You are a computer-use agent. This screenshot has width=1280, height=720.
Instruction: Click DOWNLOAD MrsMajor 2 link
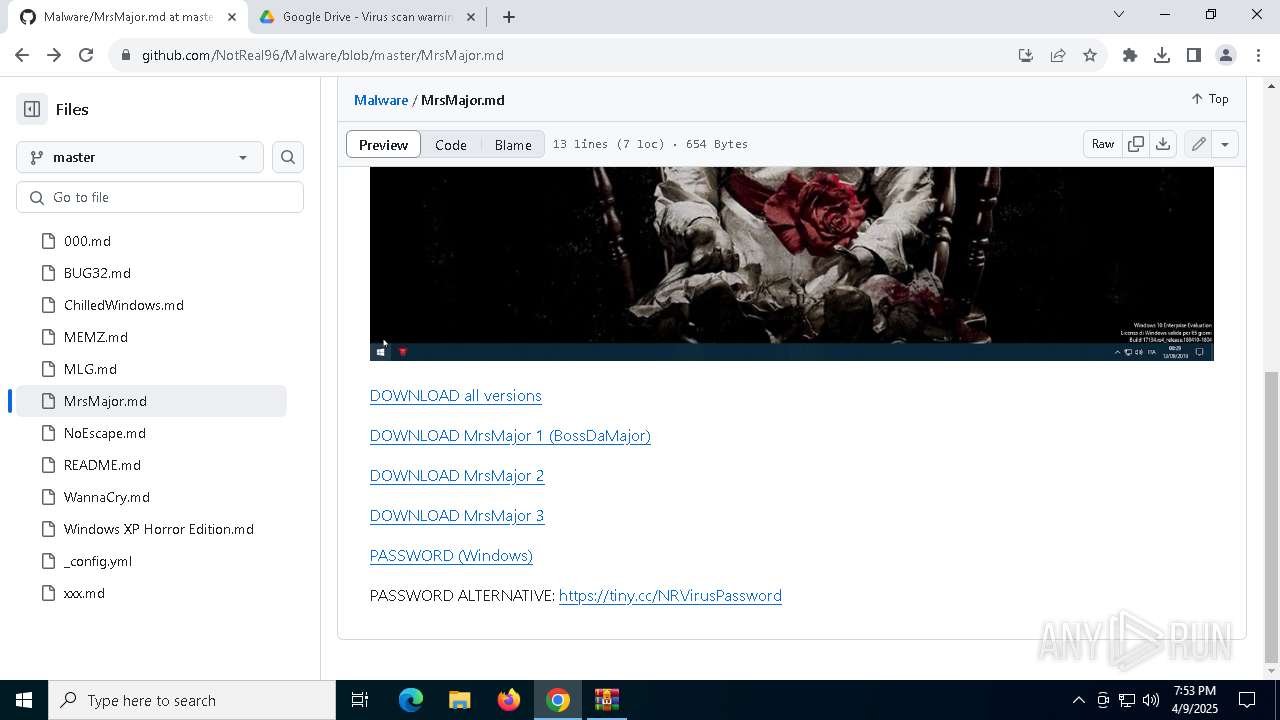[x=457, y=476]
